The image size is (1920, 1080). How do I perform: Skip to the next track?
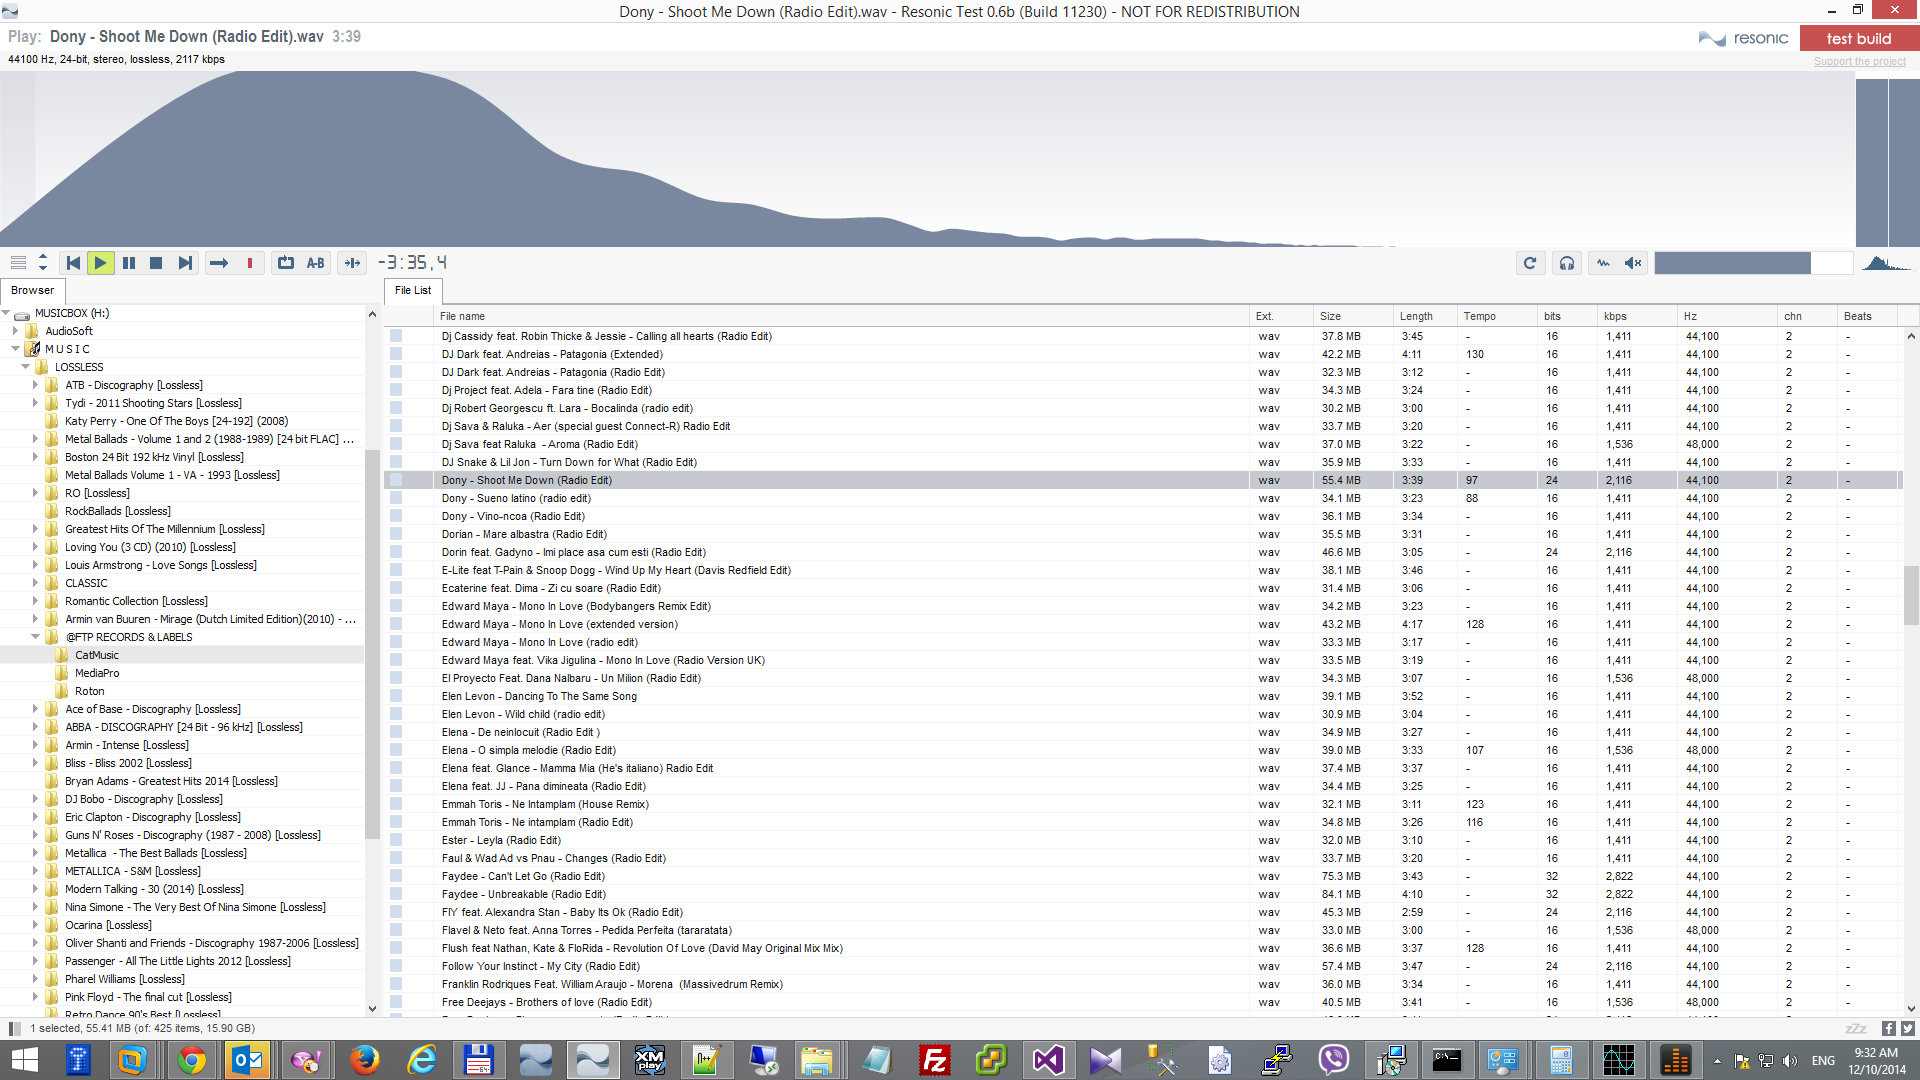point(185,263)
